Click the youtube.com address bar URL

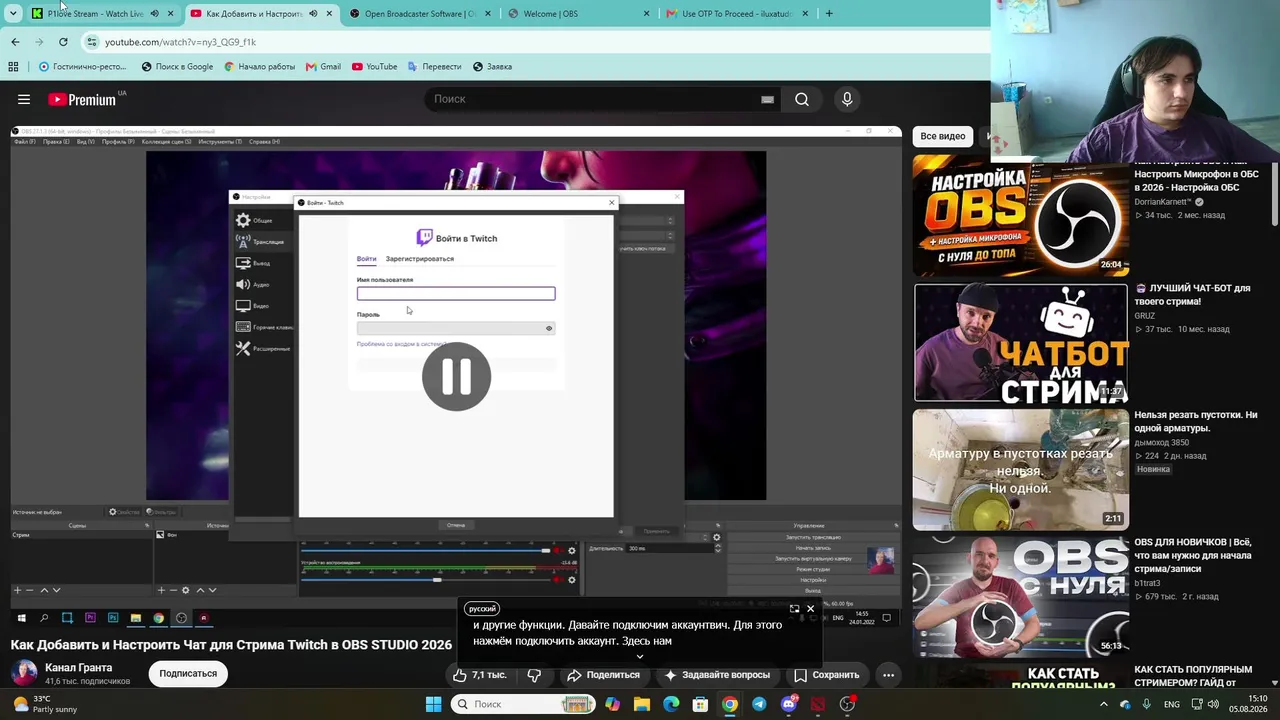180,42
